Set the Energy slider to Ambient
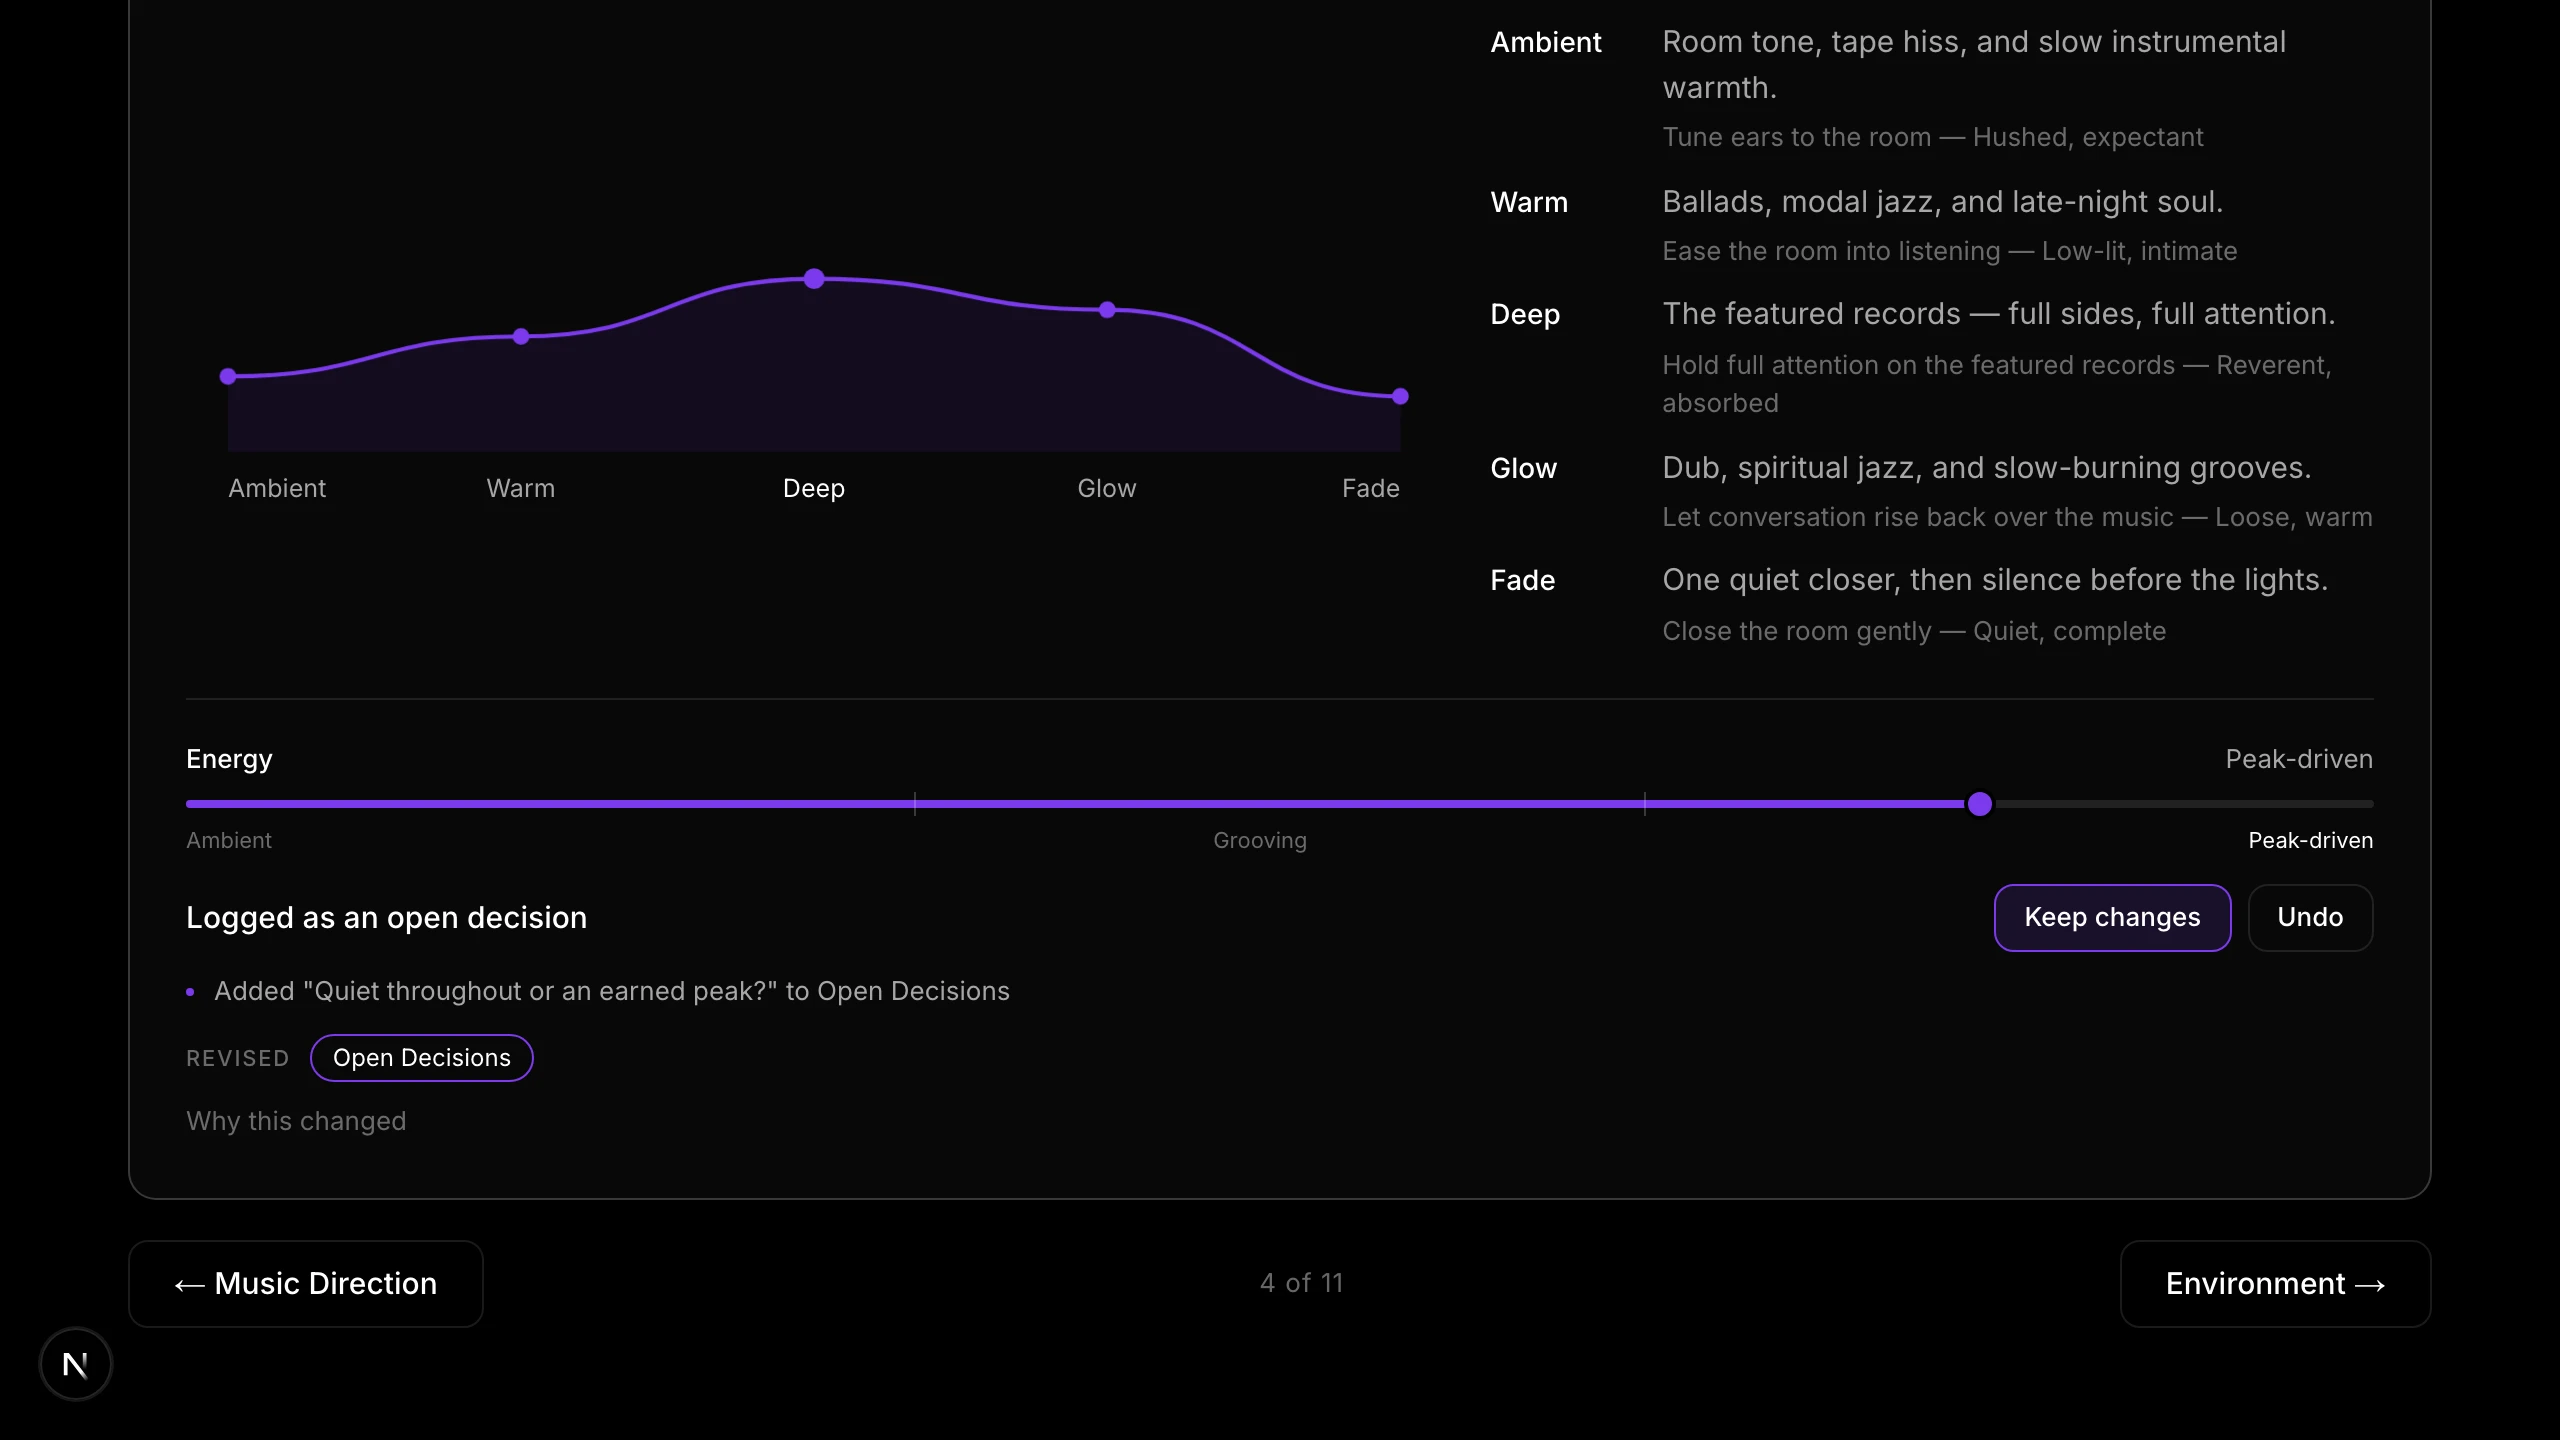The image size is (2560, 1440). tap(228, 840)
